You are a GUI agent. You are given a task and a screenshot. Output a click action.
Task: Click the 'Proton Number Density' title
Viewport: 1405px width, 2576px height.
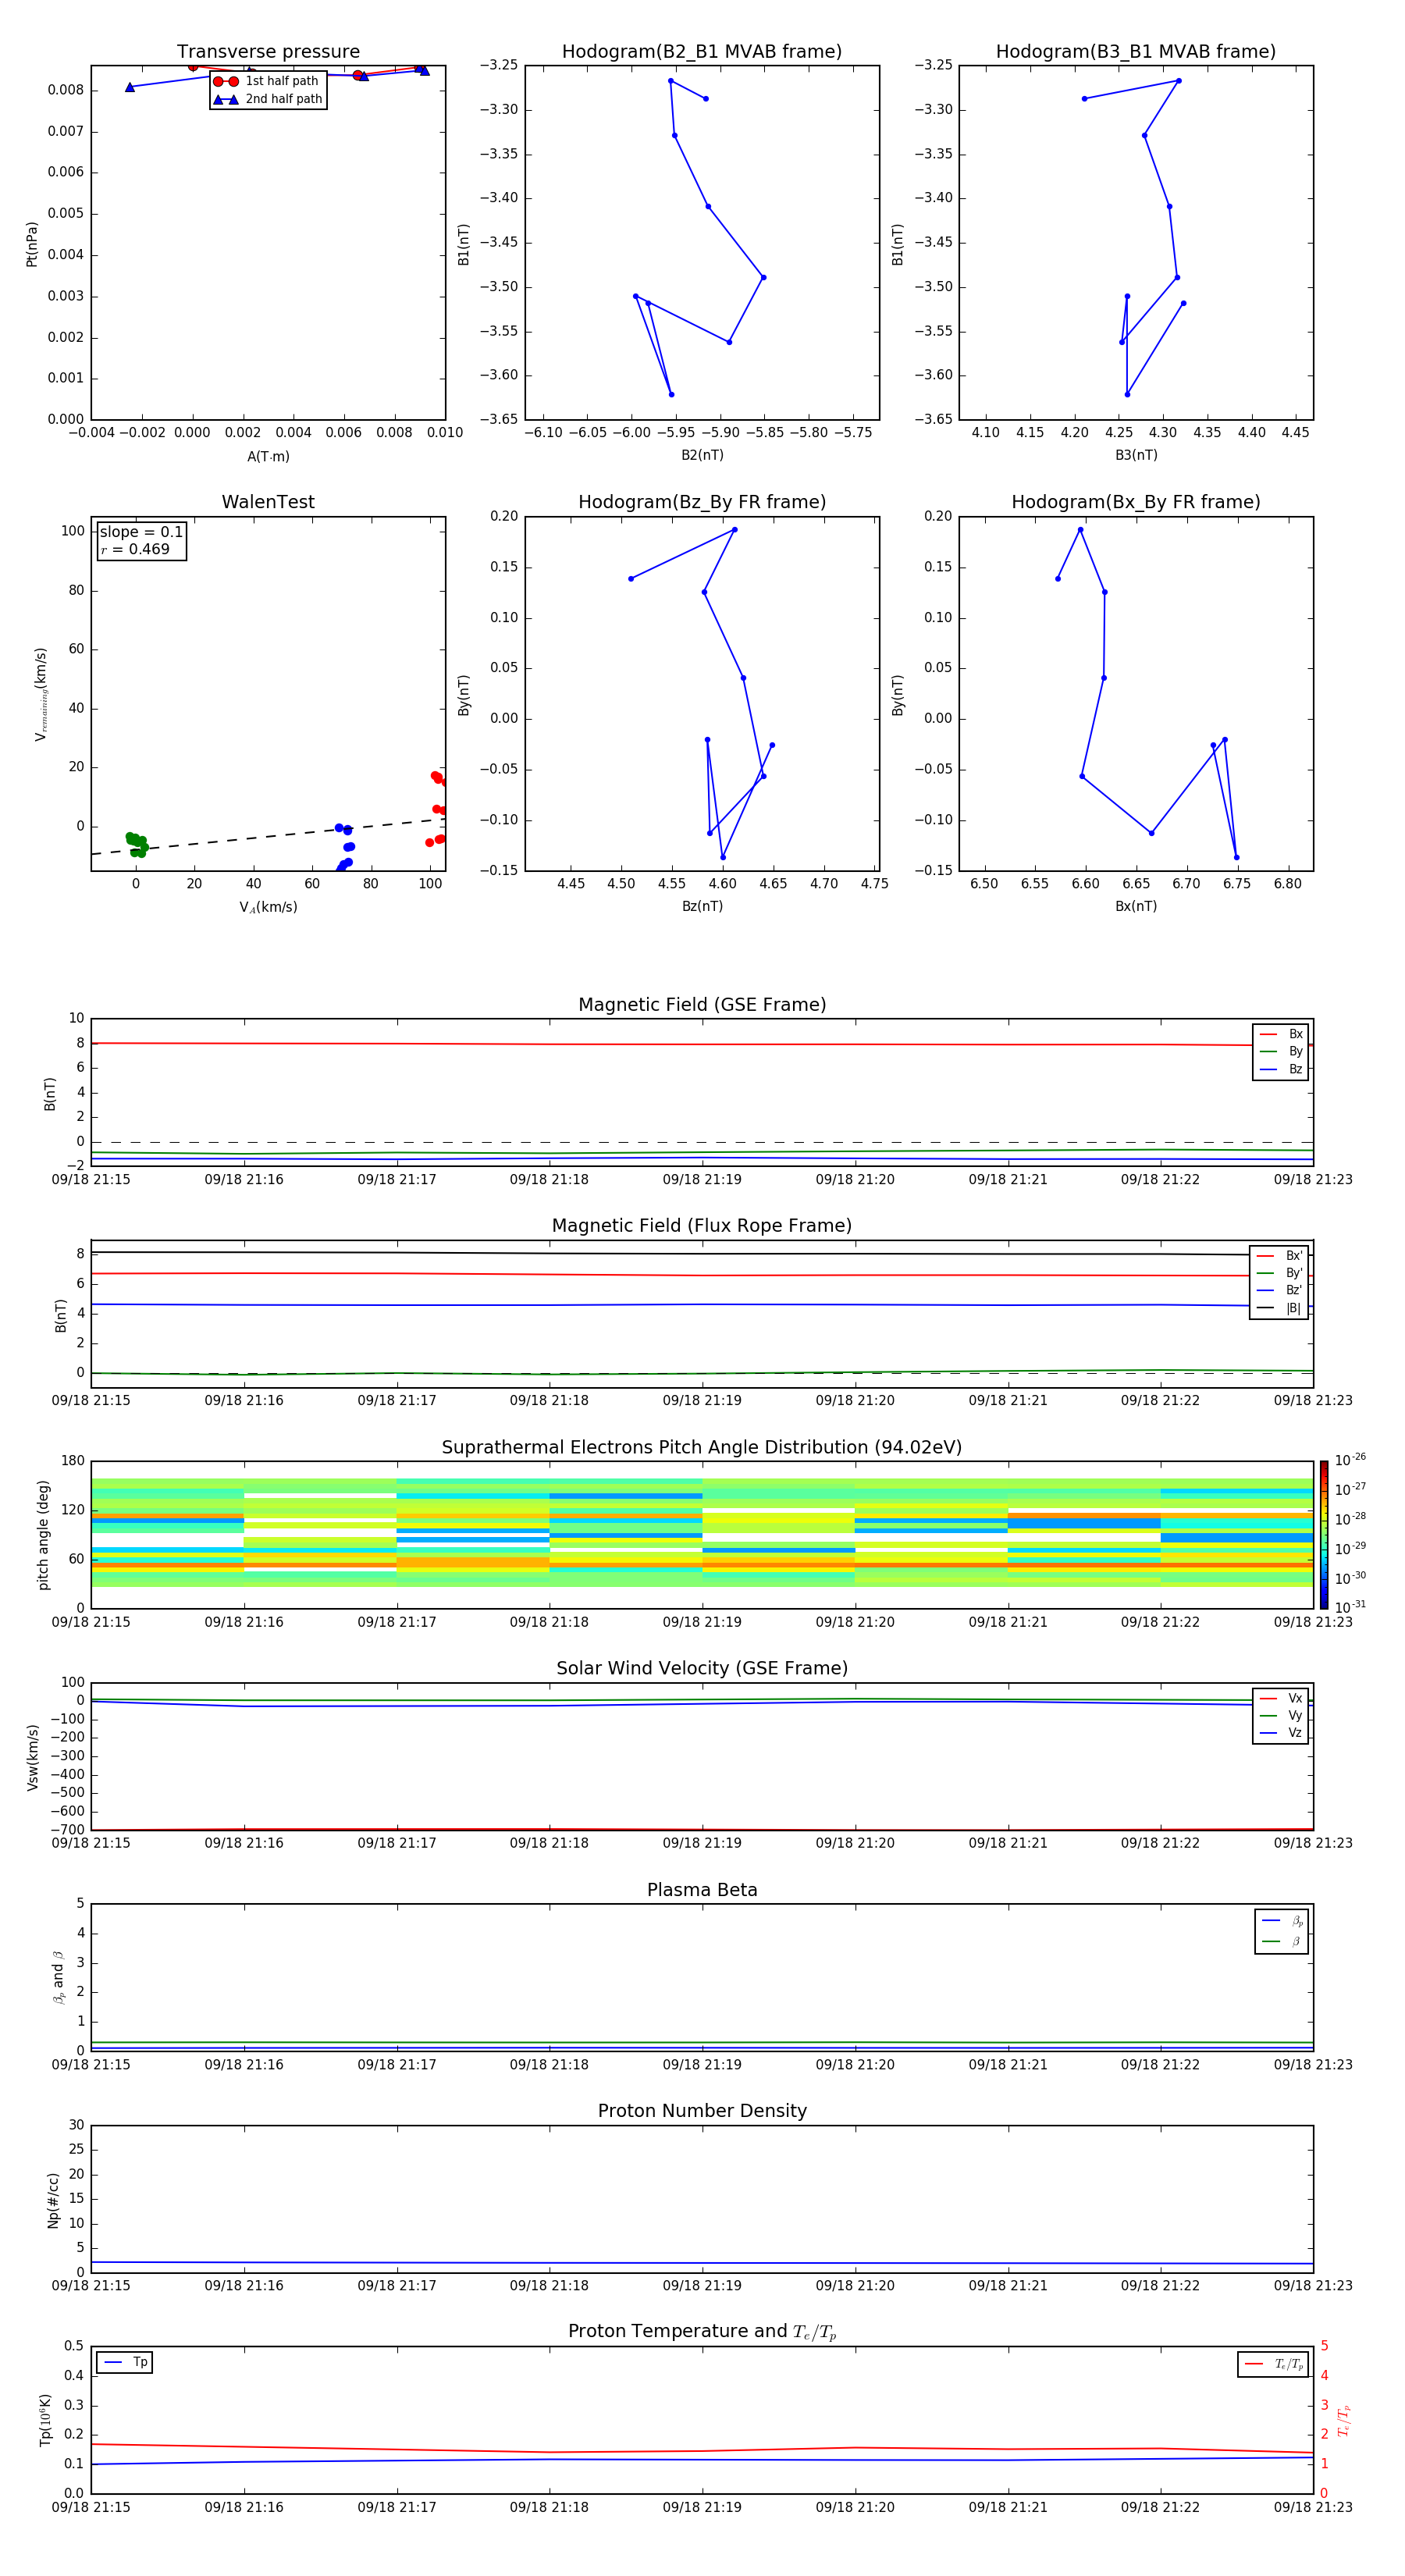click(x=702, y=2111)
